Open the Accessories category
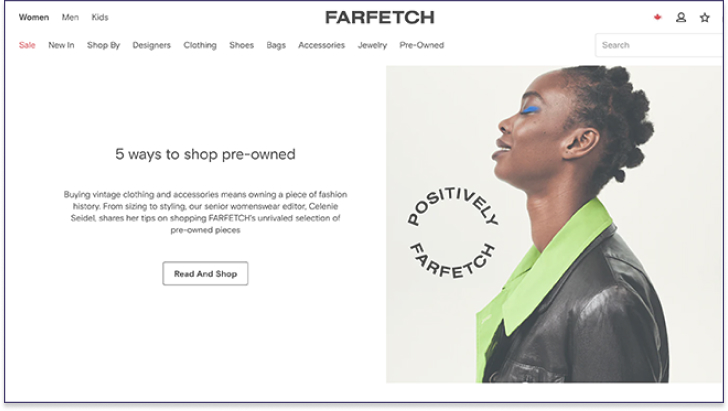728x411 pixels. pyautogui.click(x=322, y=45)
